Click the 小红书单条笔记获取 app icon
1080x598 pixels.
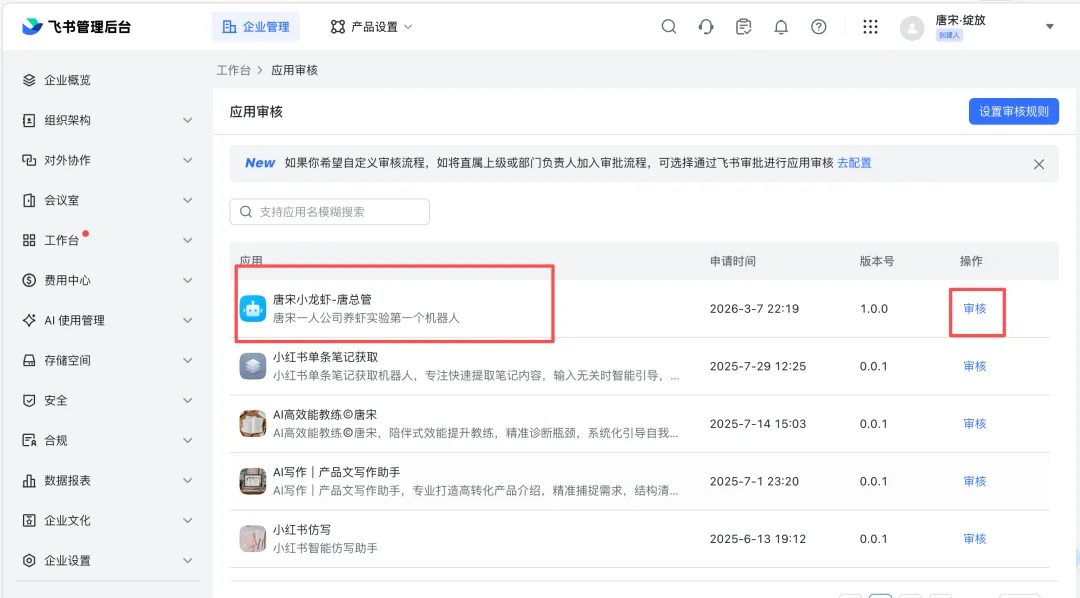[253, 366]
